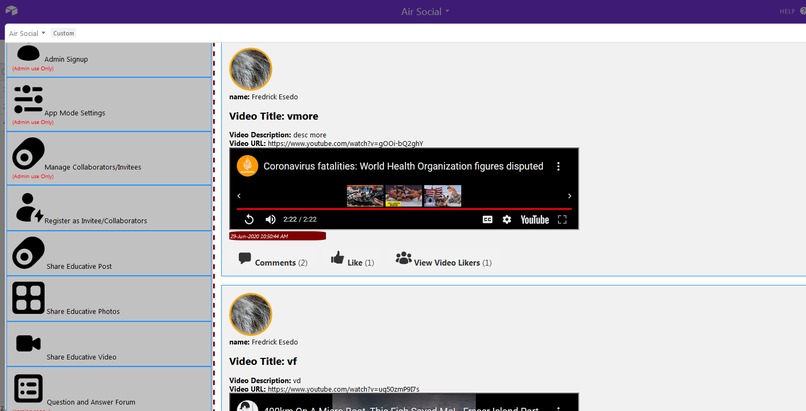The image size is (806, 411).
Task: Open the YouTube player settings gear
Action: (x=507, y=219)
